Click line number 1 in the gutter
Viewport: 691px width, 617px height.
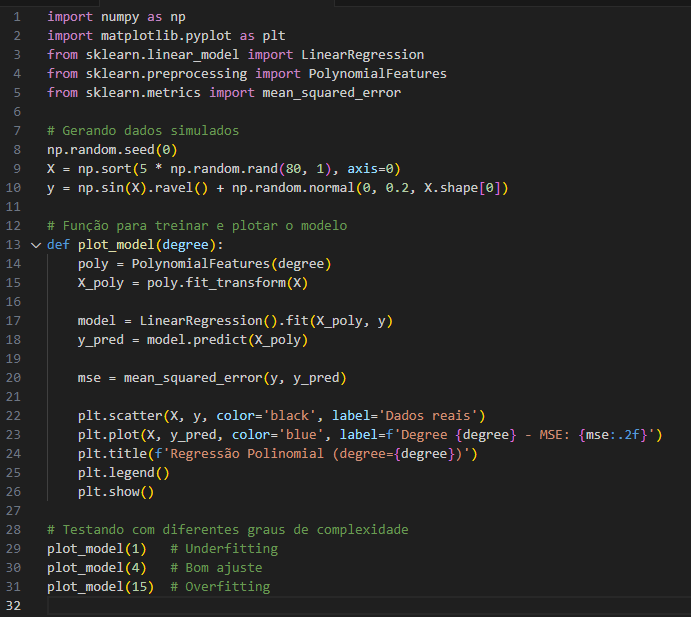[x=17, y=17]
